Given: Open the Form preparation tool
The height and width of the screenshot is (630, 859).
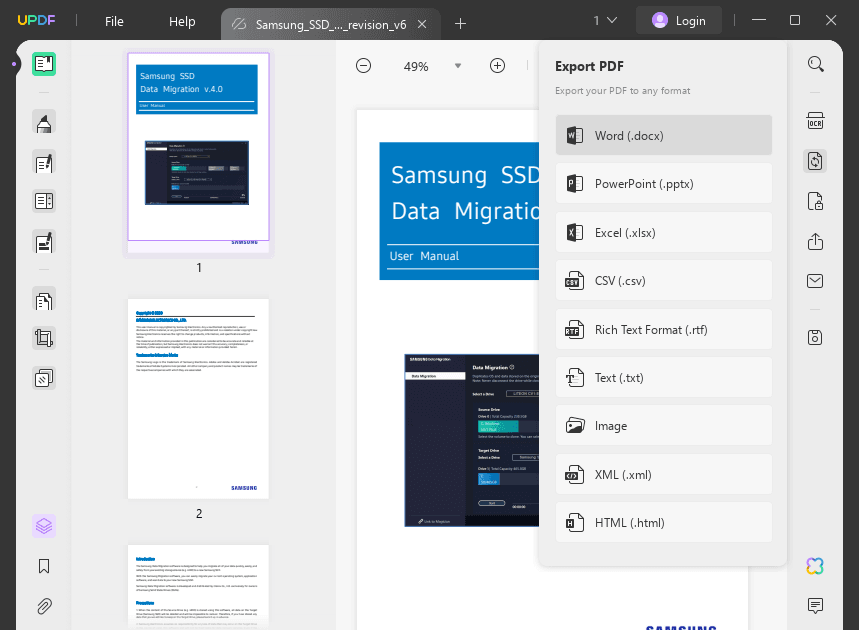Looking at the screenshot, I should click(44, 201).
